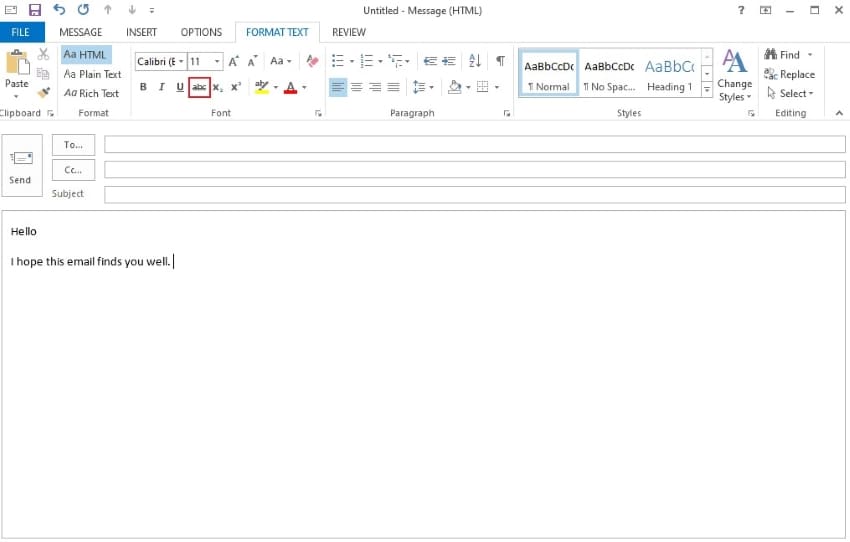Open the font name dropdown
Viewport: 850px width, 542px height.
(181, 61)
